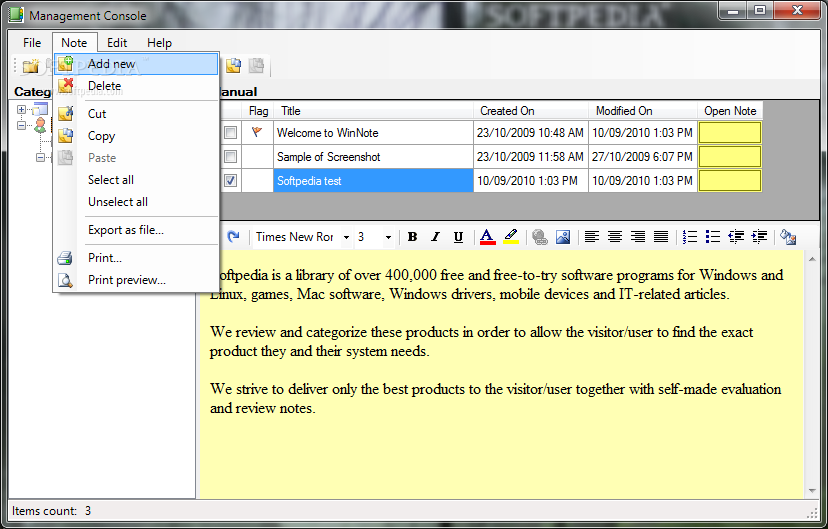Click the Management Console title bar icon
The image size is (828, 529).
pyautogui.click(x=16, y=15)
